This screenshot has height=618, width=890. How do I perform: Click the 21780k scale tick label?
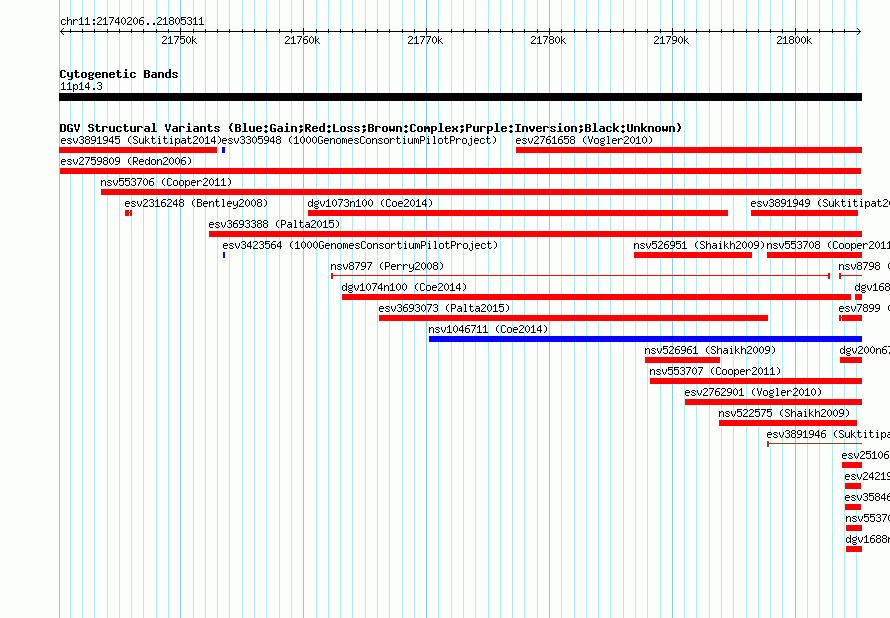tap(548, 40)
